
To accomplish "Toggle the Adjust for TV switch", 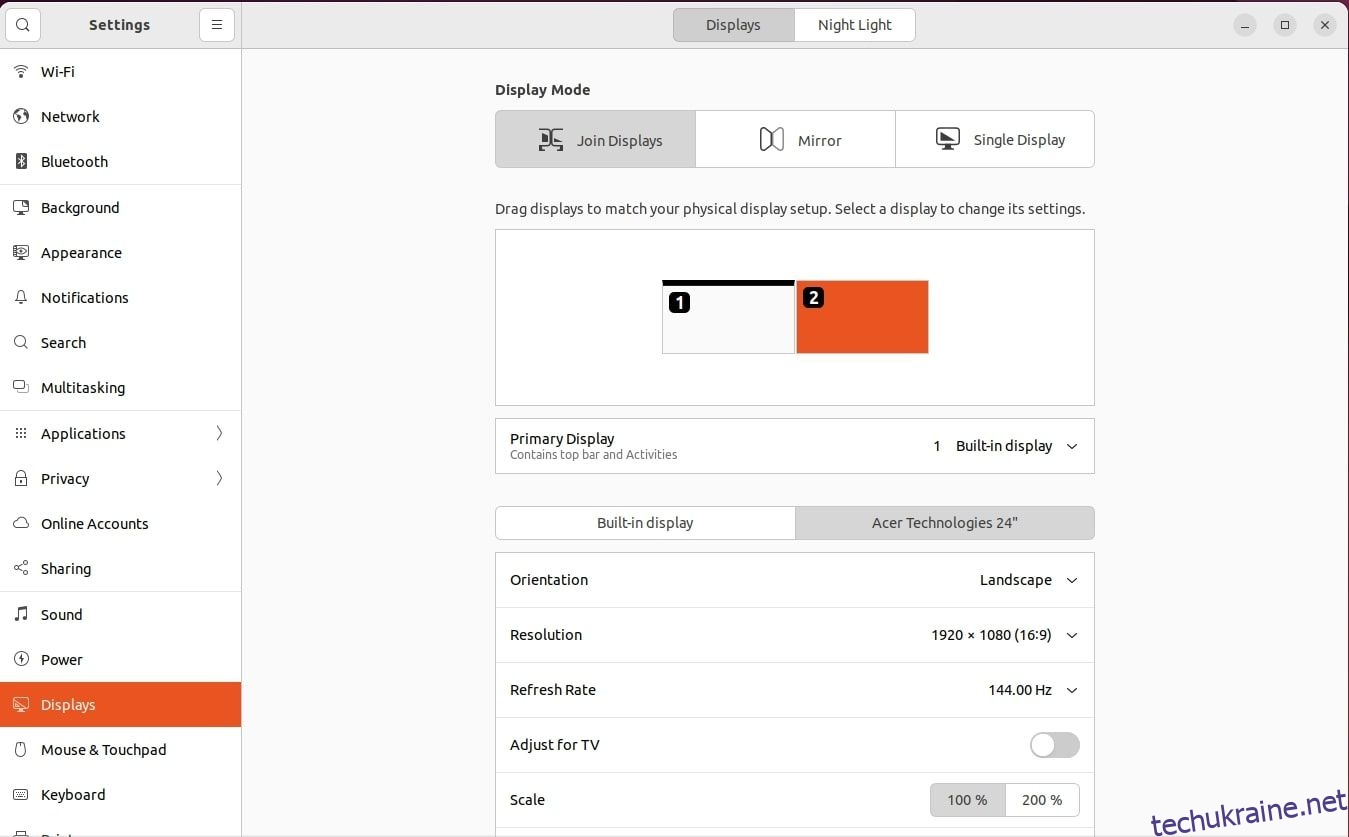I will [x=1055, y=745].
